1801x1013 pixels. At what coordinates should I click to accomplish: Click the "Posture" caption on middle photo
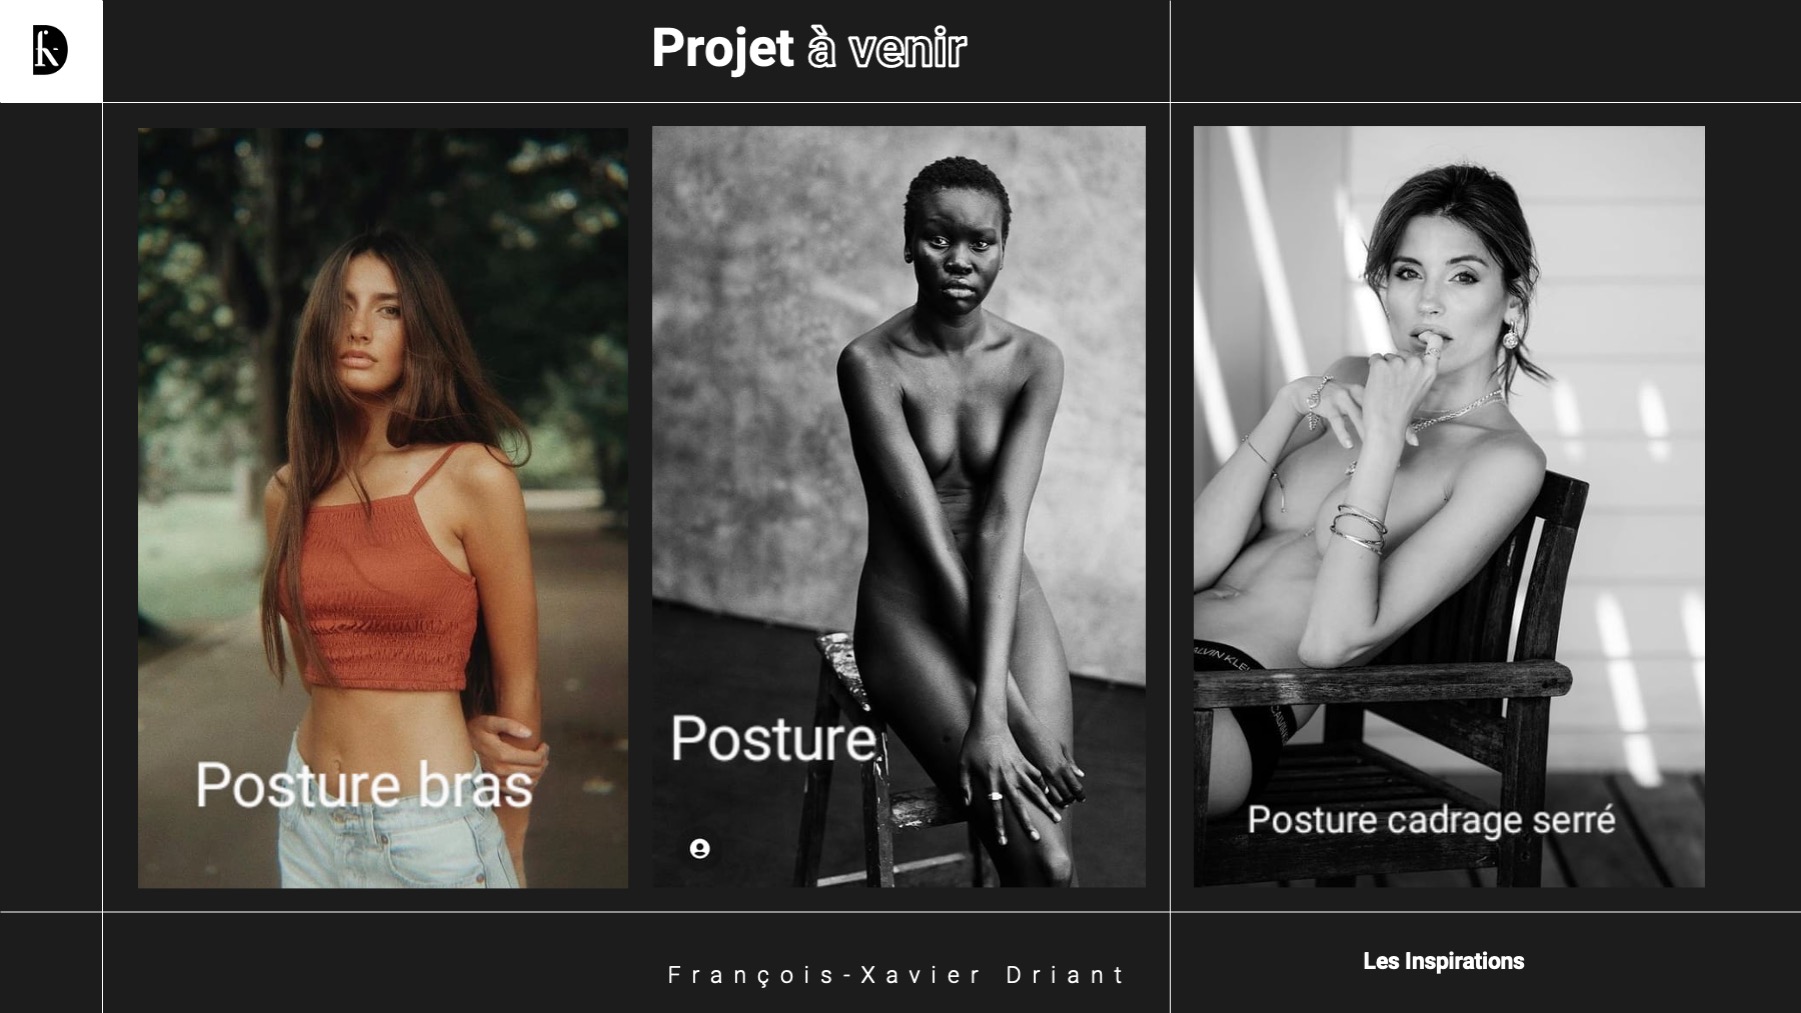tap(774, 739)
